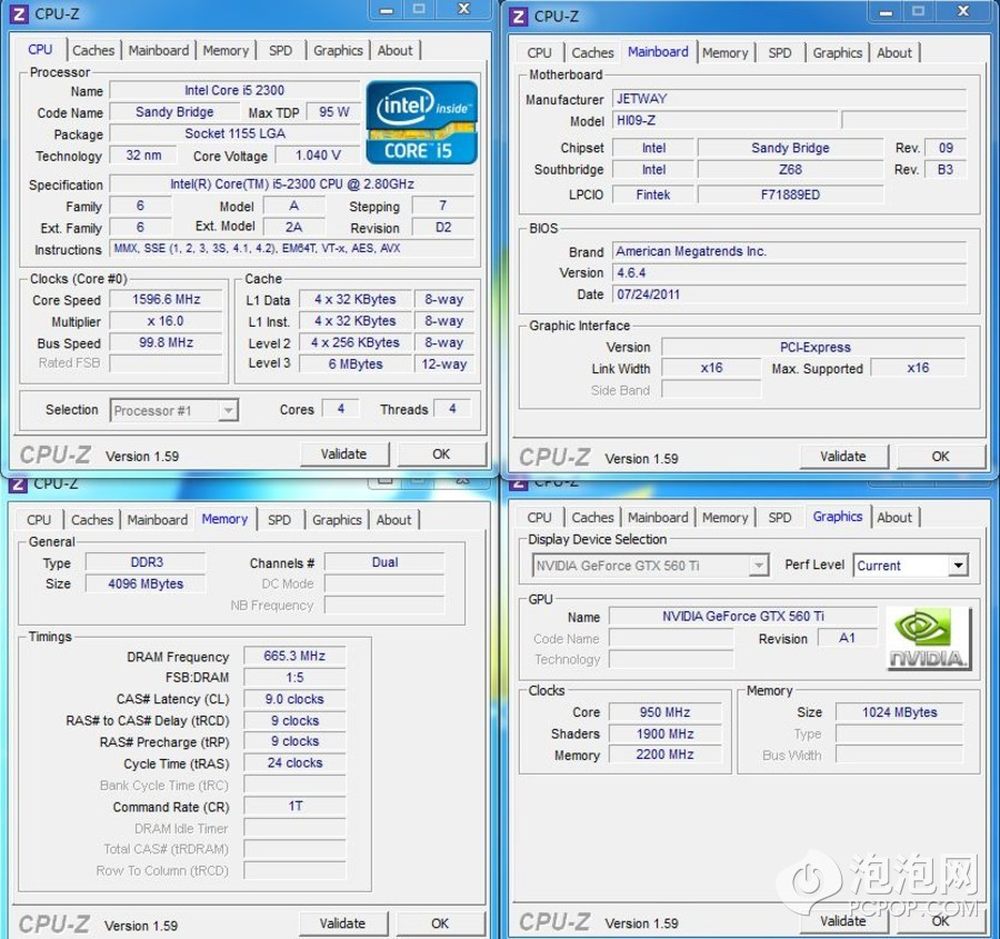Open Graphics tab in the JETWAY mainboard window
1000x939 pixels.
tap(837, 53)
